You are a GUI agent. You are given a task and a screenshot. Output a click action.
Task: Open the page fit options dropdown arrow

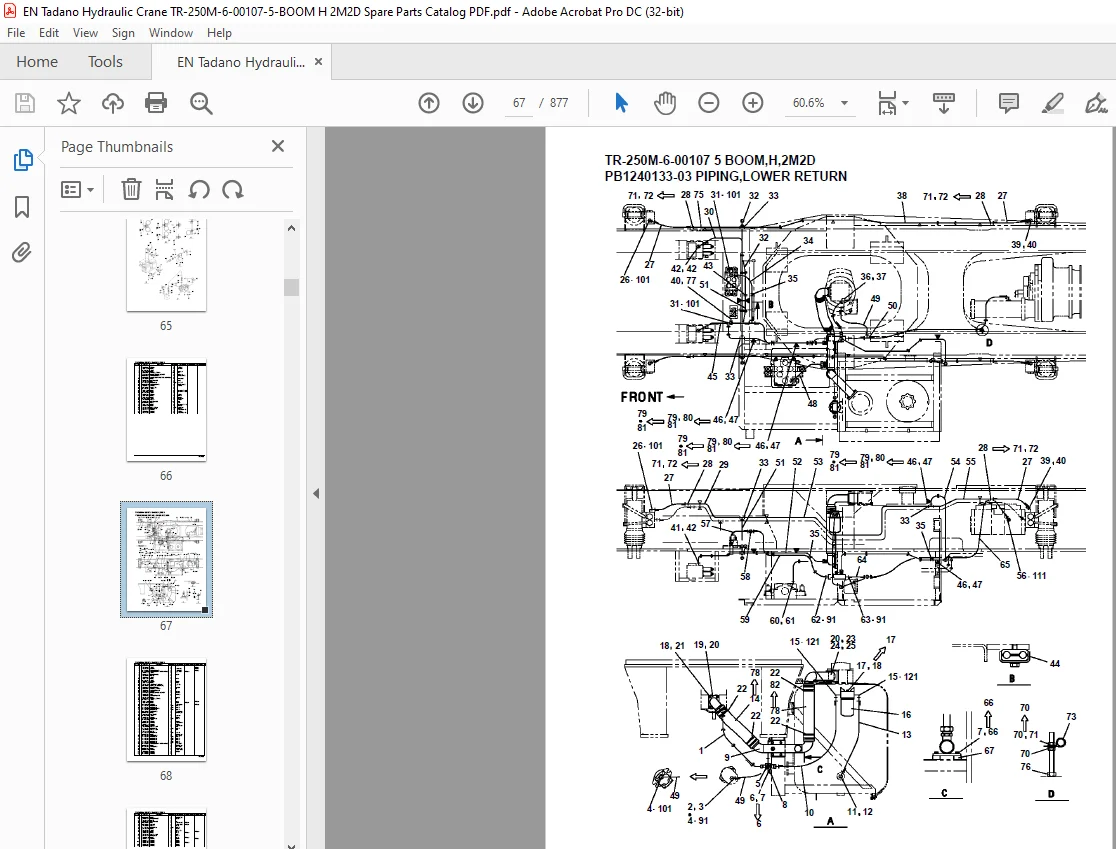pos(905,103)
